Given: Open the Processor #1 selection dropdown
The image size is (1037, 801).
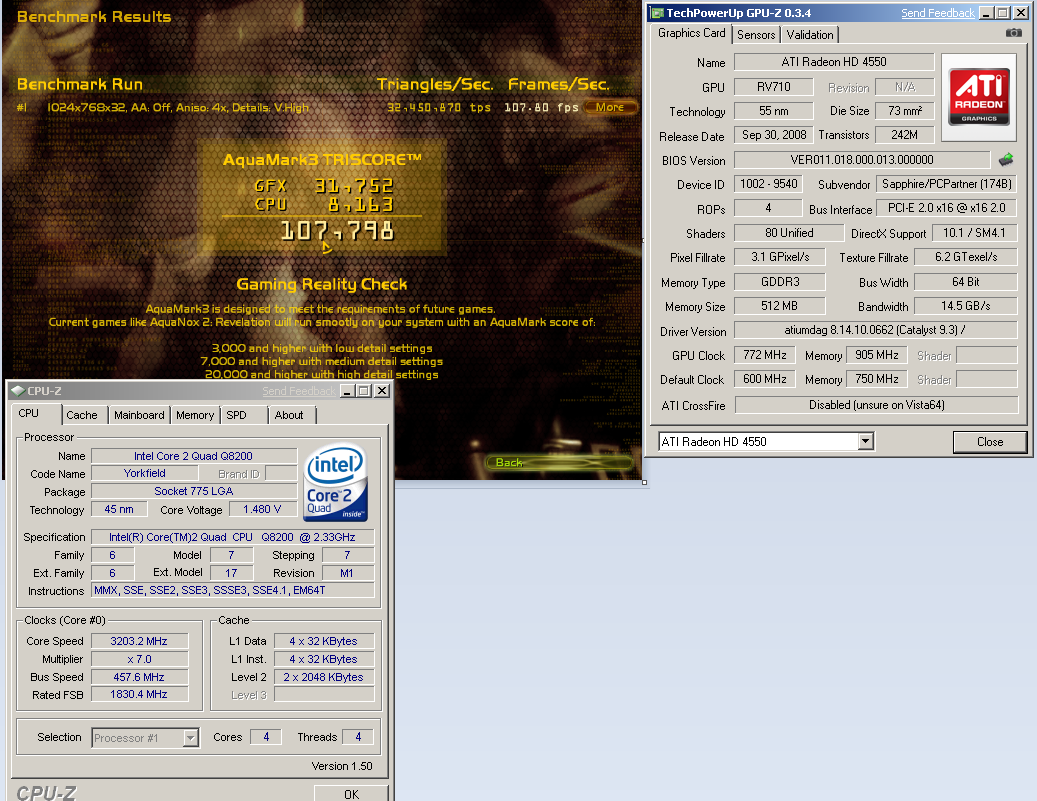Looking at the screenshot, I should pos(190,738).
